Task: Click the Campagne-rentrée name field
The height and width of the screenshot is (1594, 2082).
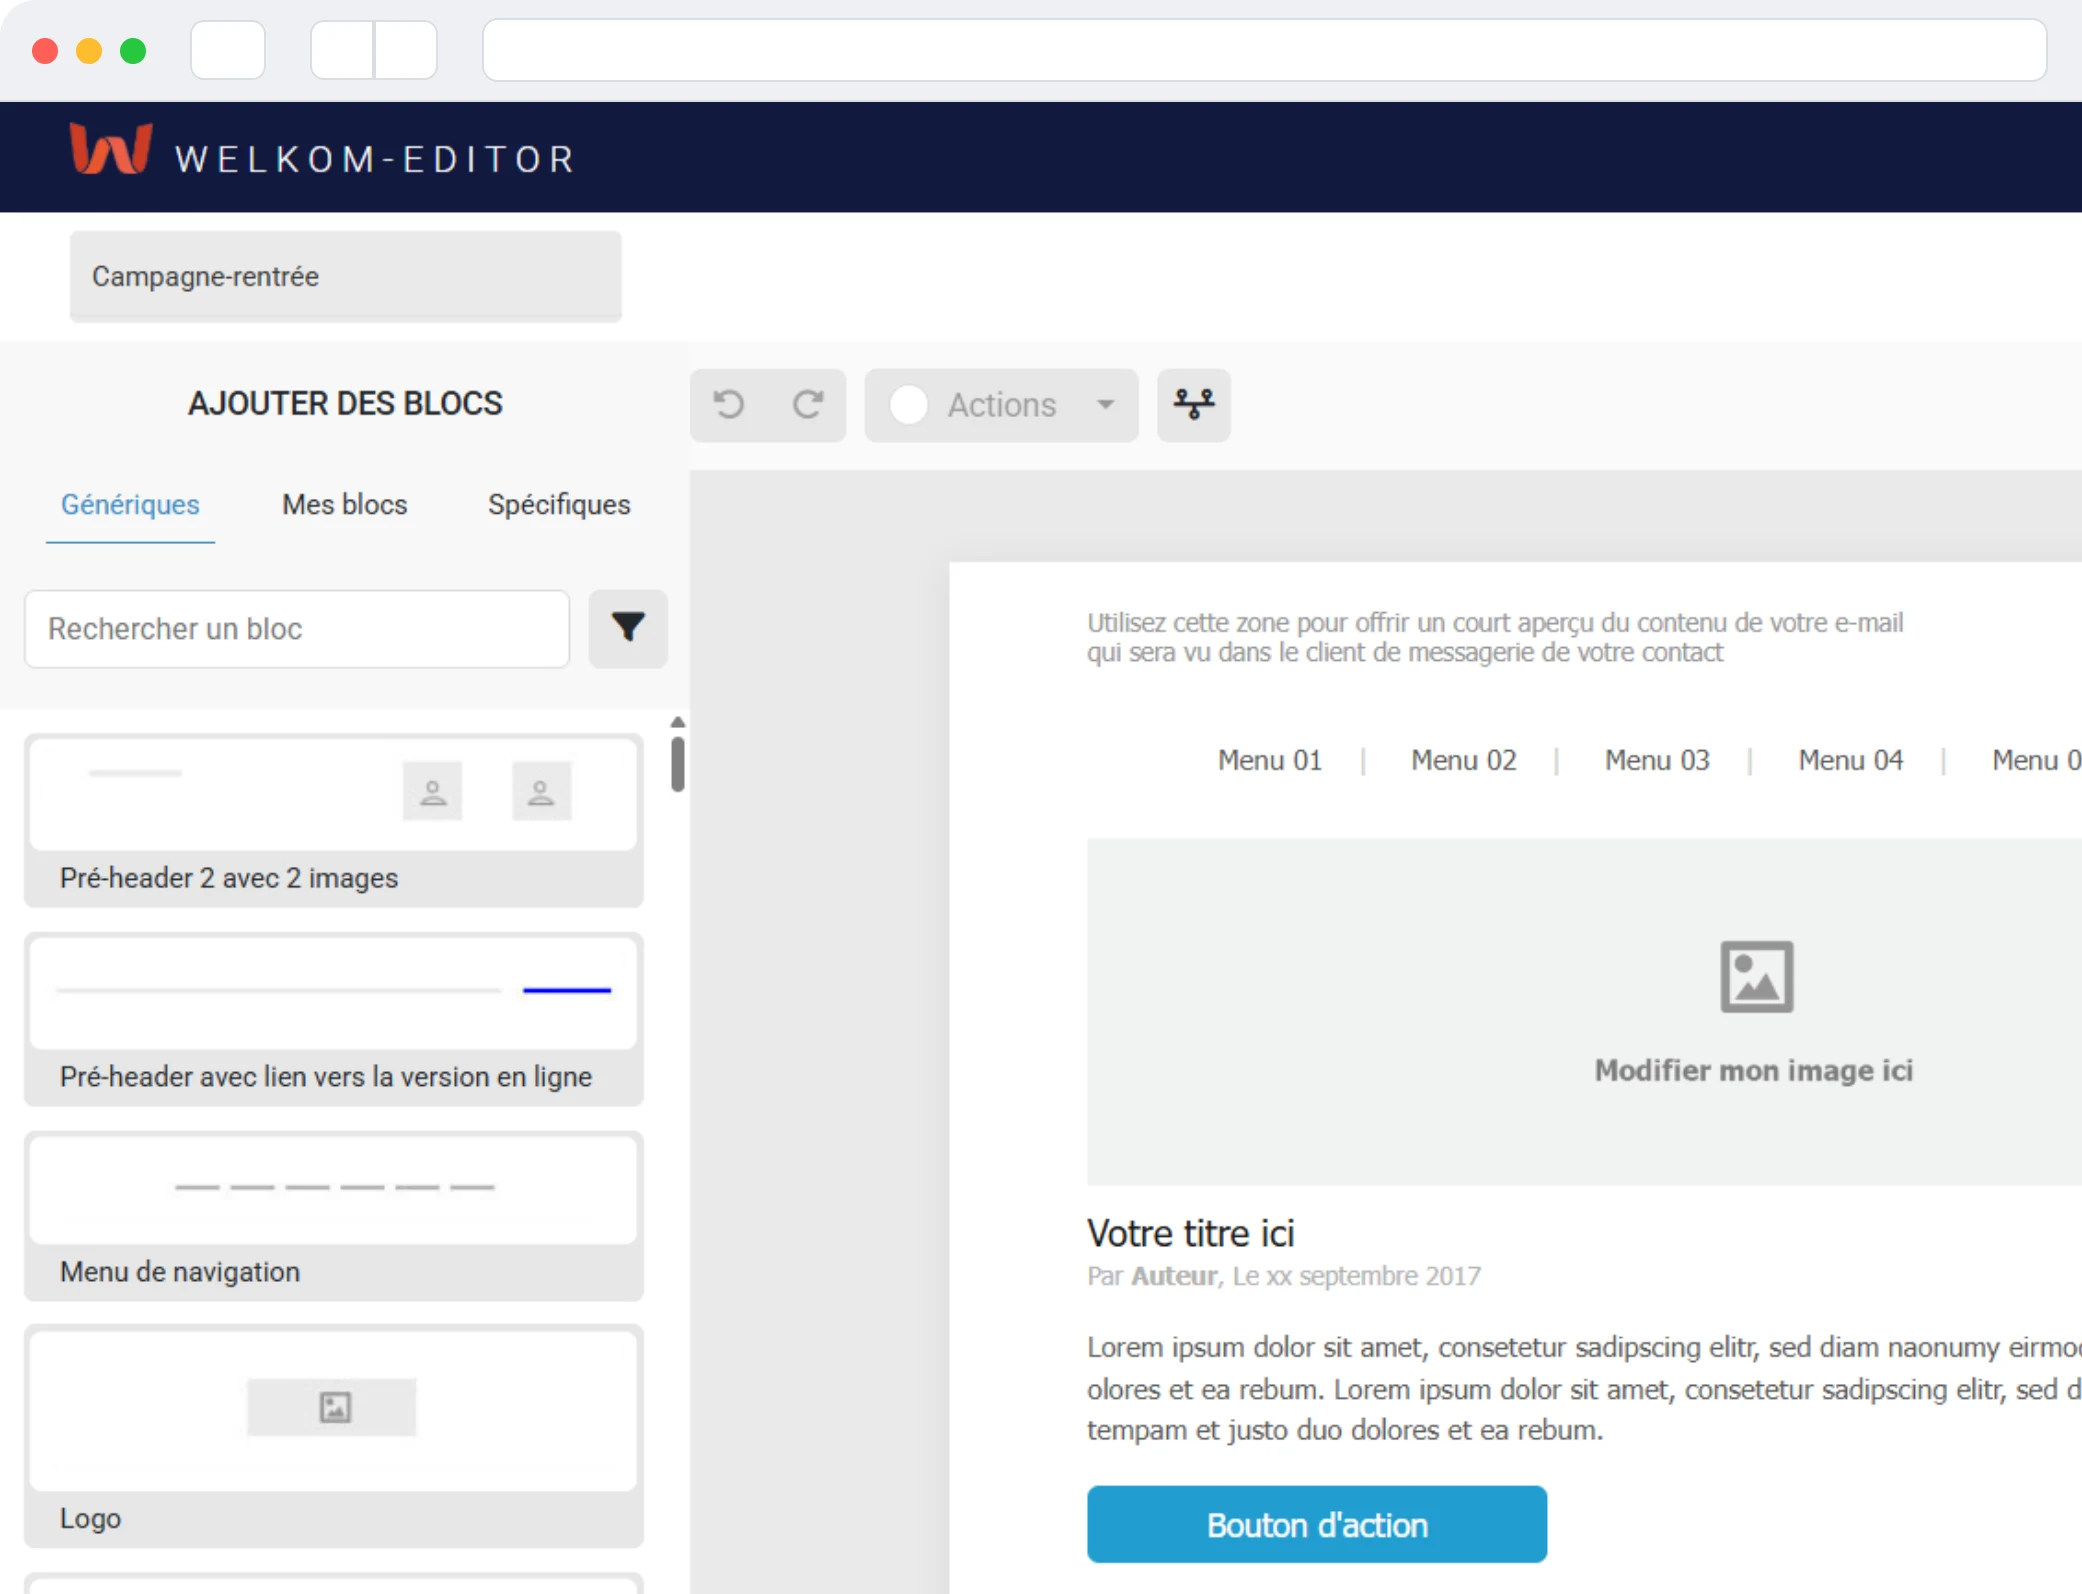Action: click(x=346, y=277)
